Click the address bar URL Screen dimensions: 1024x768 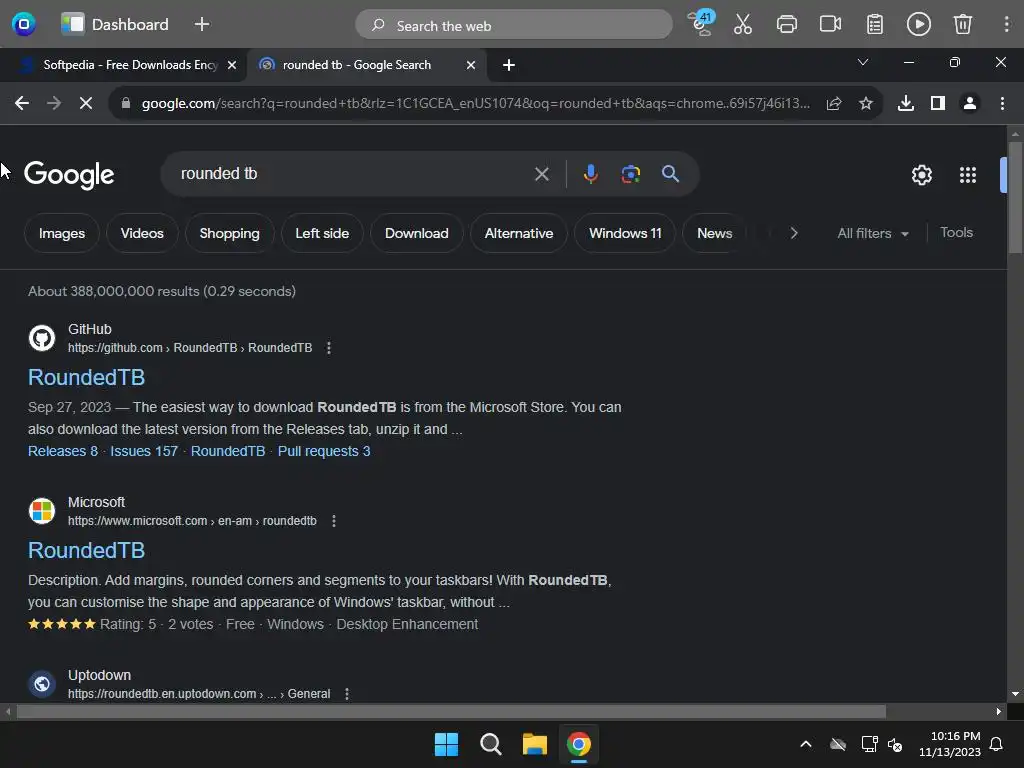(475, 103)
